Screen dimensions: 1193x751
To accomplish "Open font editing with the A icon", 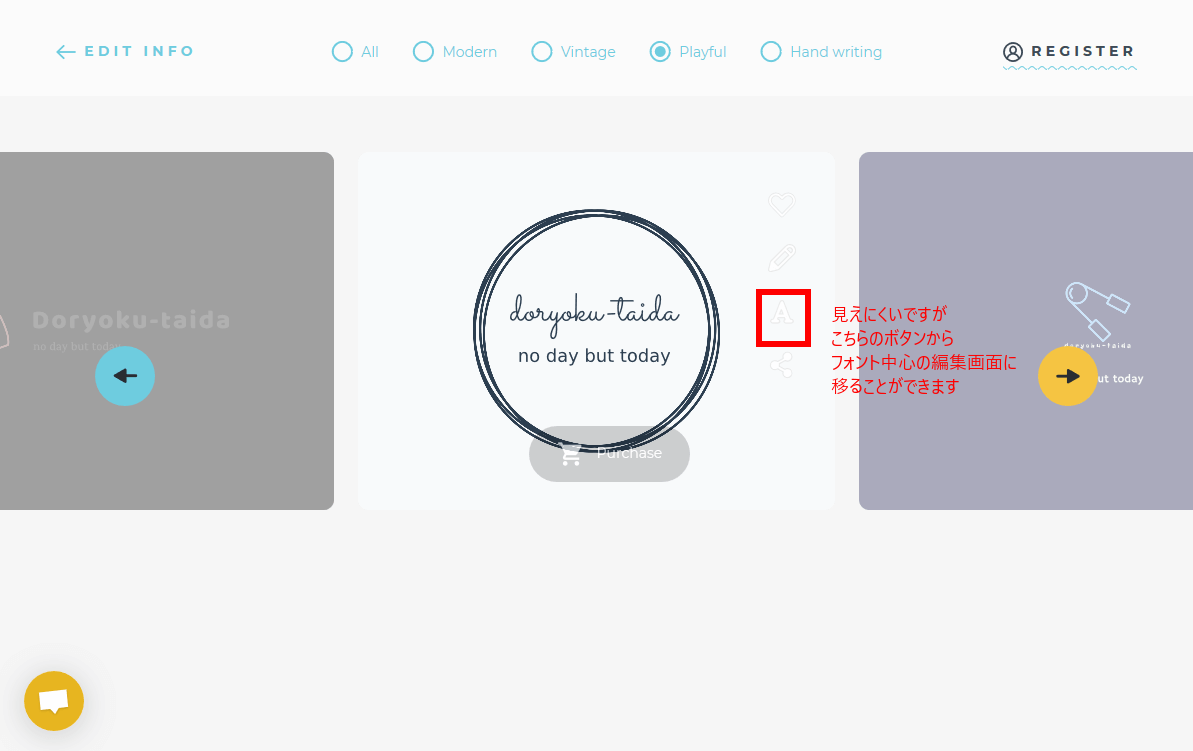I will [x=782, y=314].
